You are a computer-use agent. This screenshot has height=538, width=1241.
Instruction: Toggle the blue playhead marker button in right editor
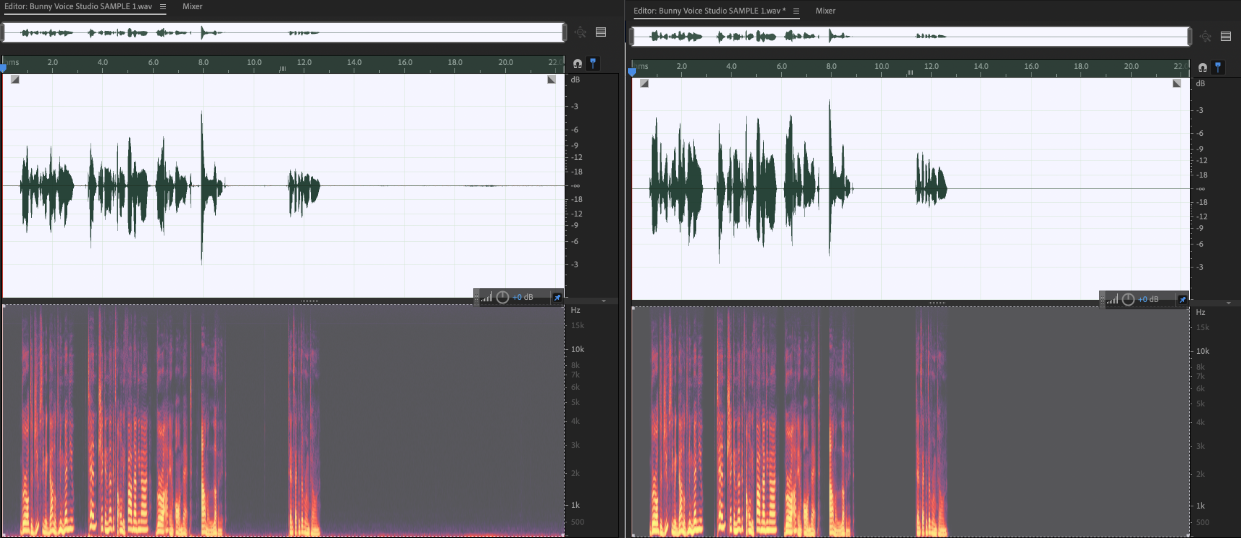1218,67
